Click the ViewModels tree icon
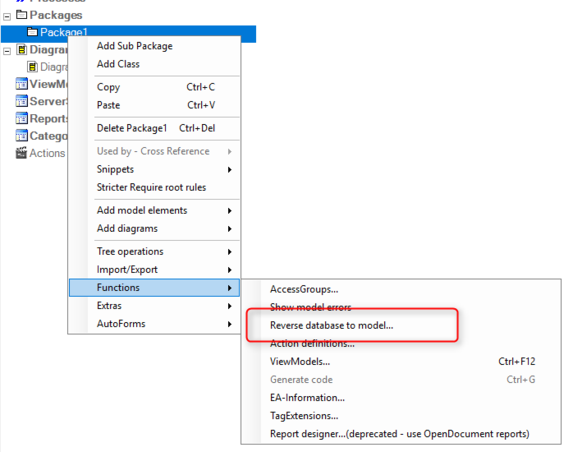Image resolution: width=564 pixels, height=452 pixels. (x=22, y=84)
